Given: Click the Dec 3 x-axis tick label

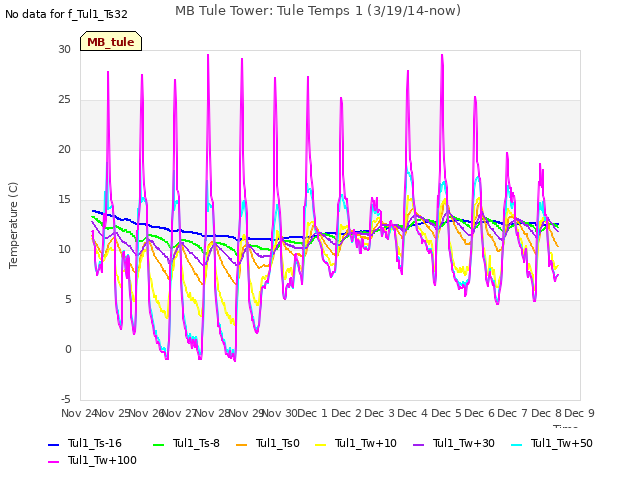Looking at the screenshot, I should (379, 413).
